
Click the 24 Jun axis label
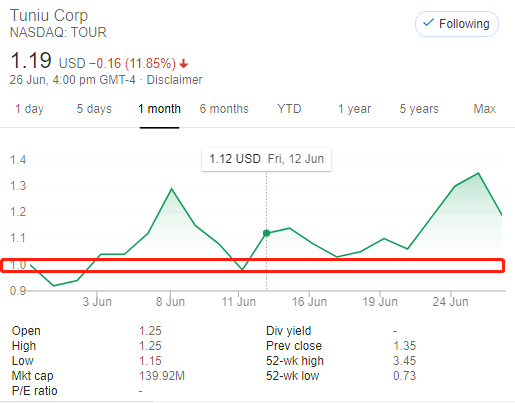coord(450,302)
